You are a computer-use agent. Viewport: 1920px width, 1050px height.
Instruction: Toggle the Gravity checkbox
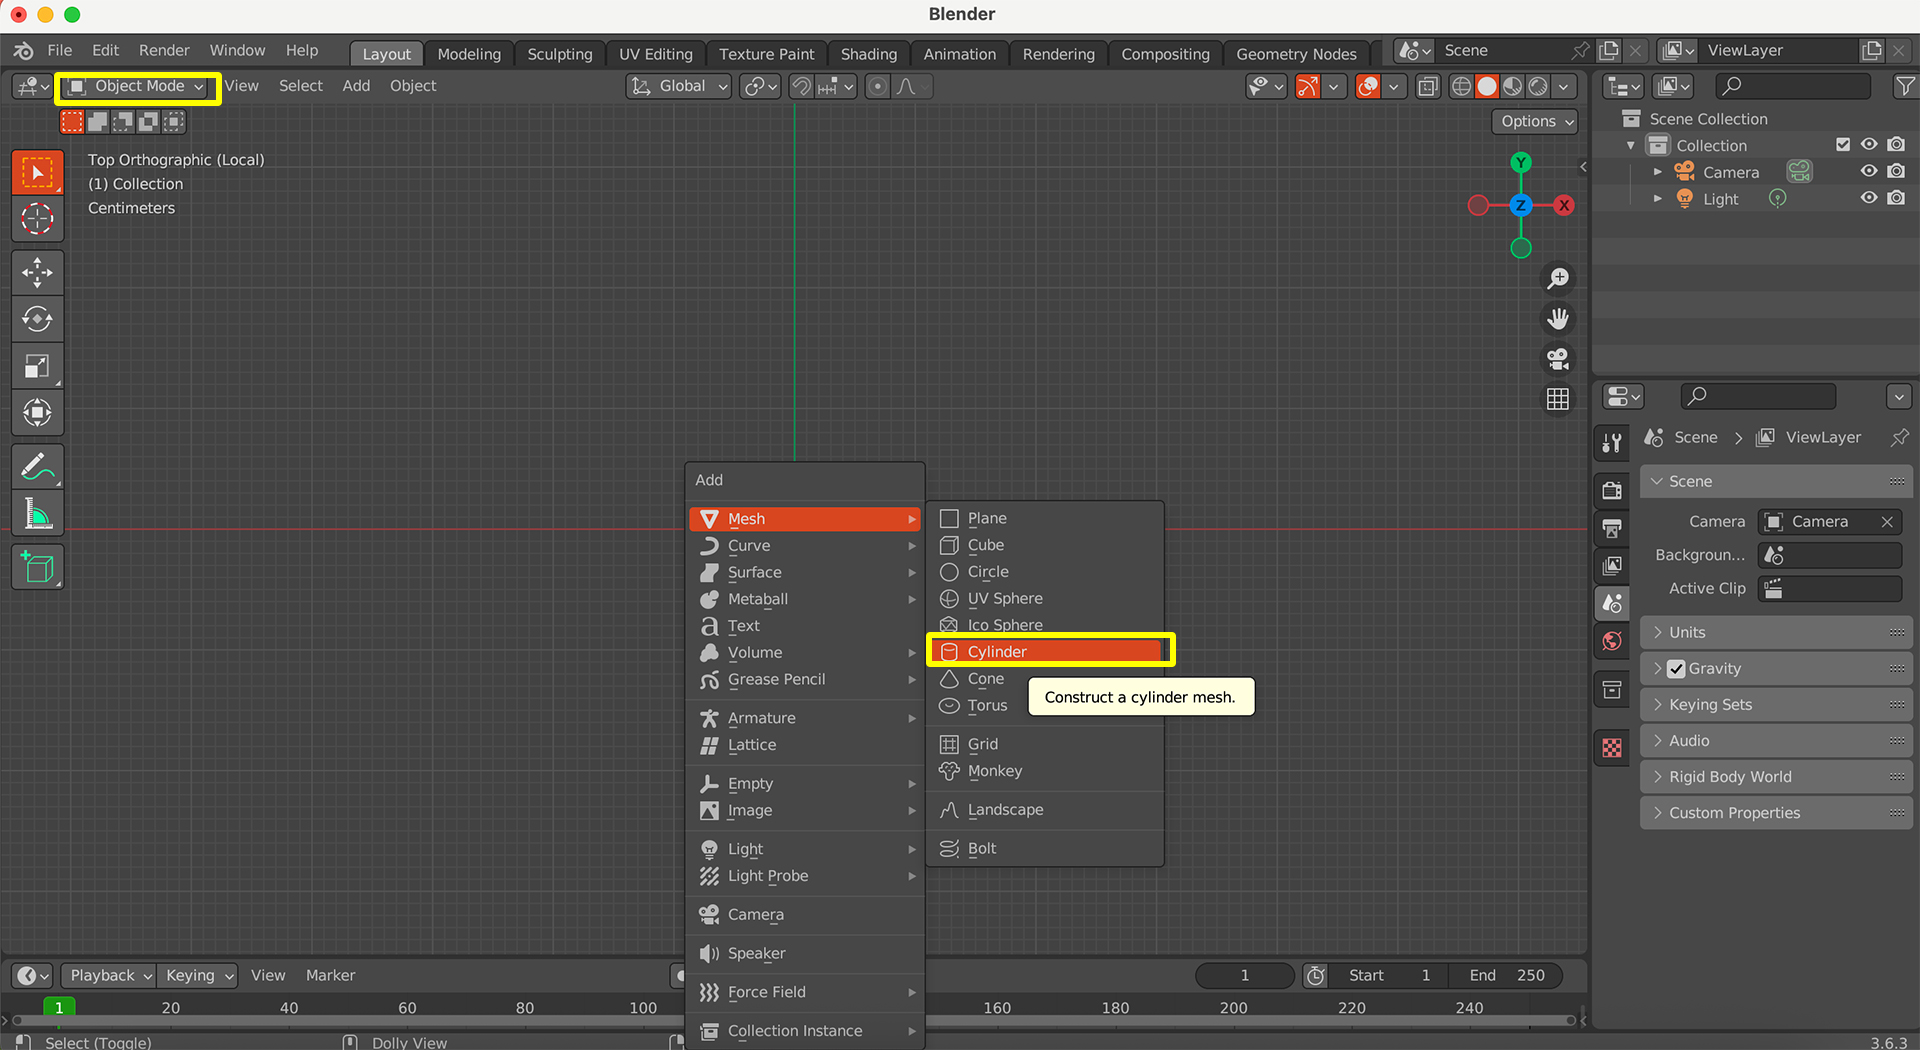pyautogui.click(x=1677, y=669)
